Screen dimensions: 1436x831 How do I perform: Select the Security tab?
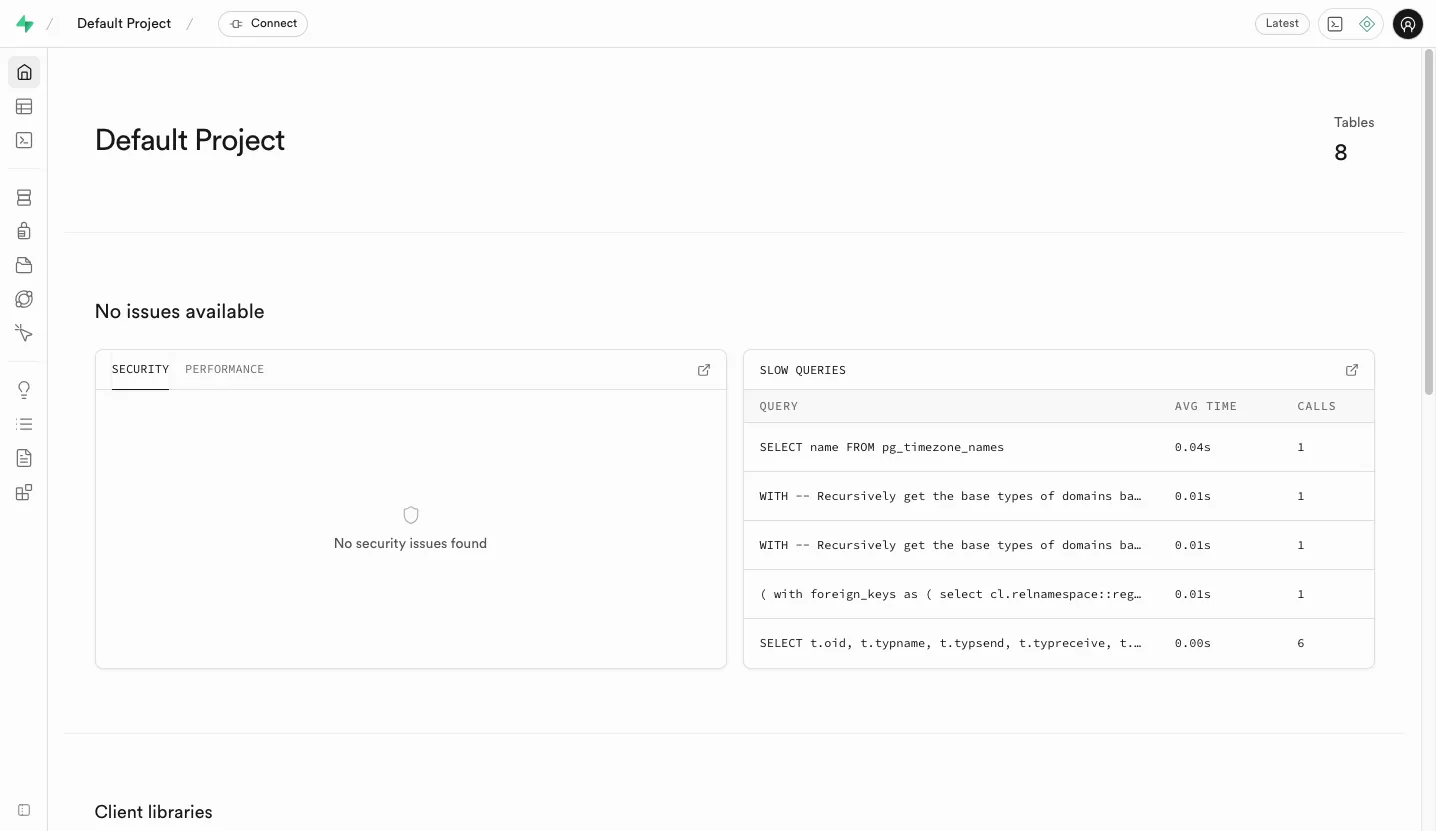140,369
